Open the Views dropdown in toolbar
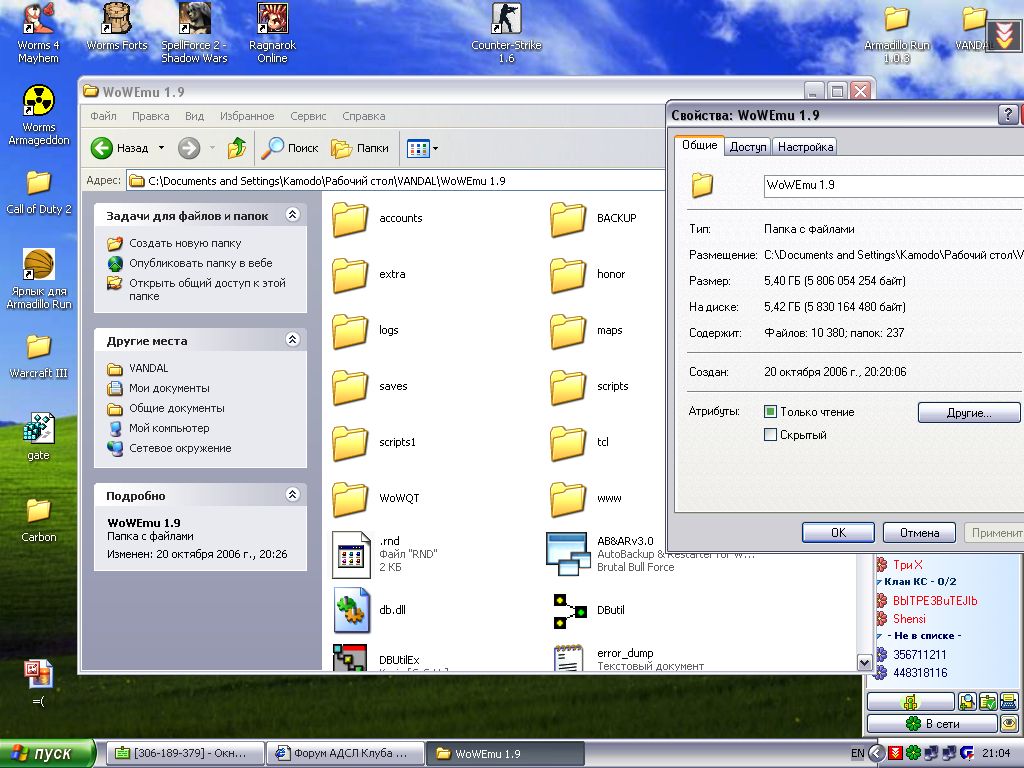The height and width of the screenshot is (768, 1024). coord(423,148)
